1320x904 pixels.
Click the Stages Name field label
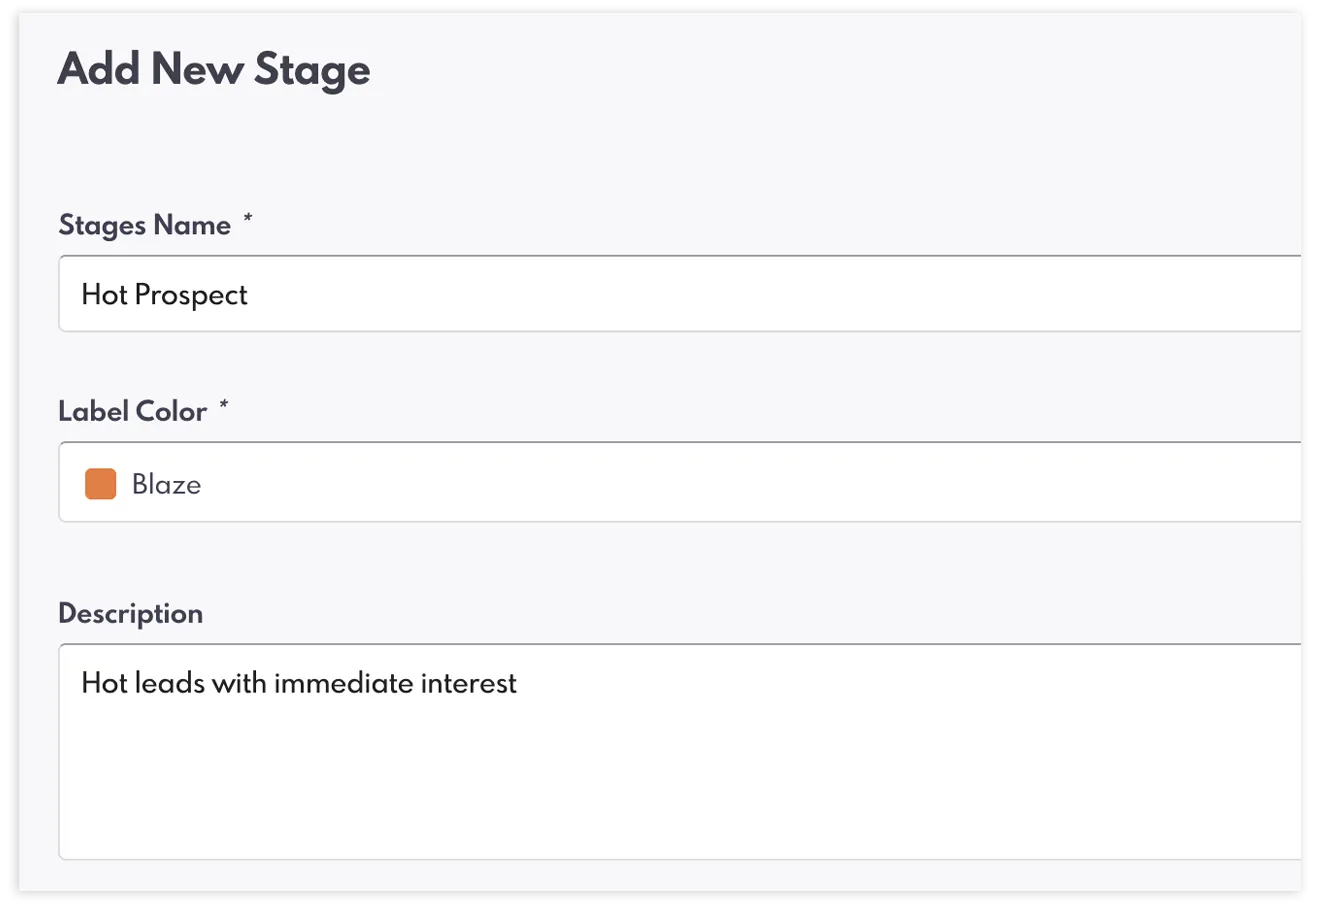pyautogui.click(x=145, y=225)
